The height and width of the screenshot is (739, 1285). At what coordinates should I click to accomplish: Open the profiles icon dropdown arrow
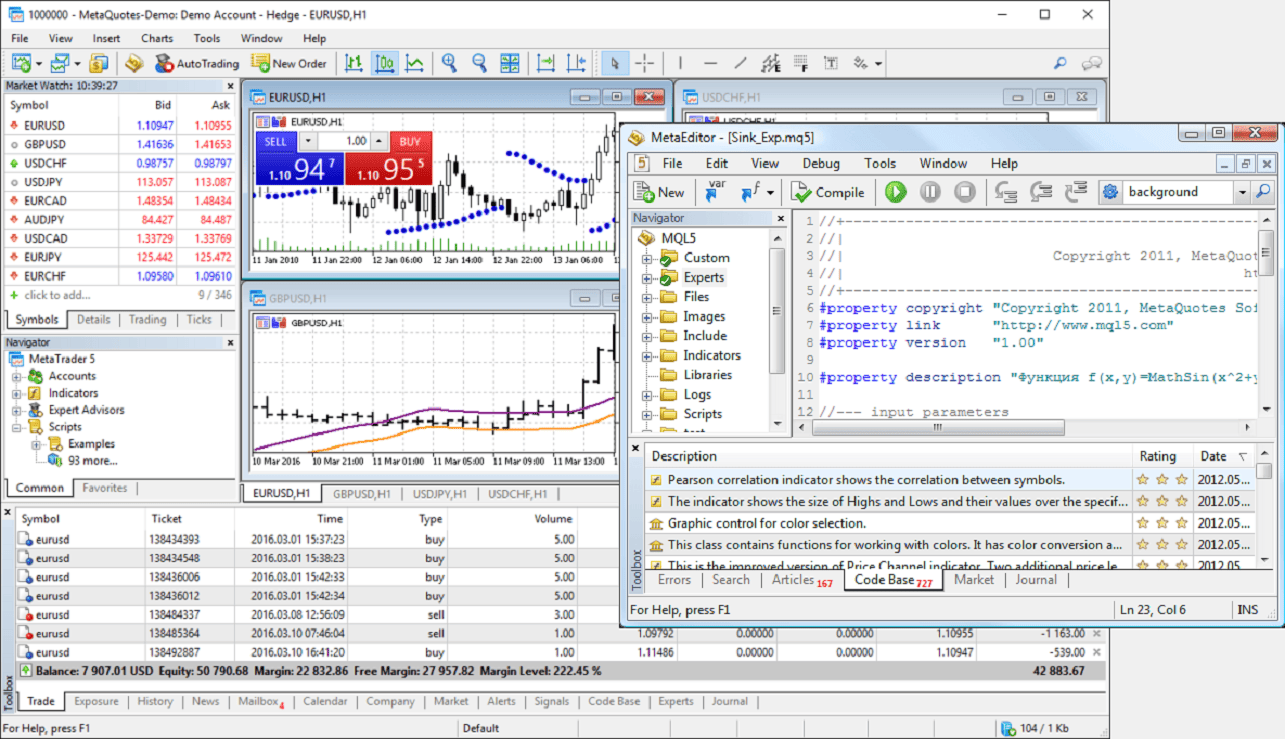[76, 63]
